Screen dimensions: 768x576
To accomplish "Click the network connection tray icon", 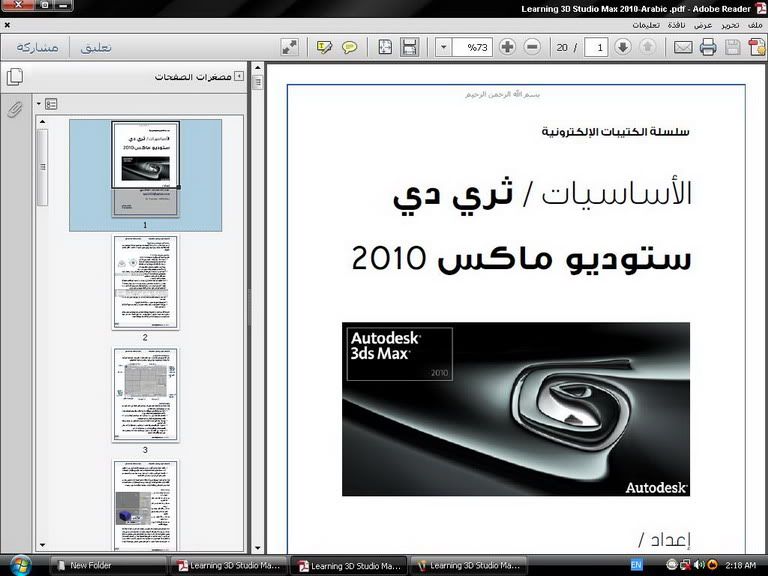I will 686,565.
